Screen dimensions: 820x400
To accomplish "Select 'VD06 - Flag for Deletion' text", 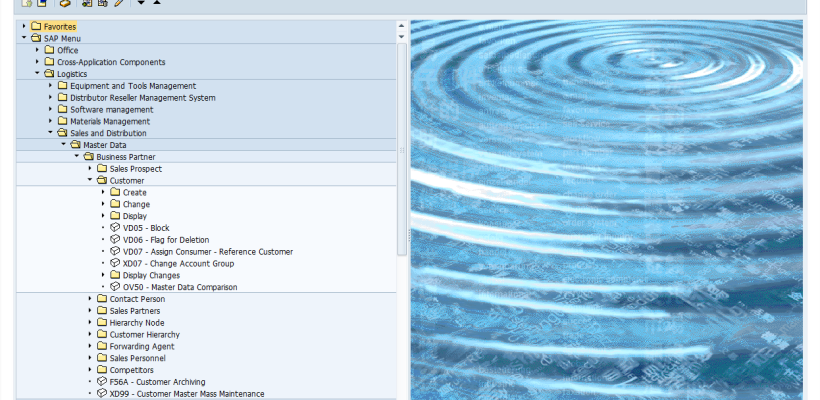I will tap(166, 240).
